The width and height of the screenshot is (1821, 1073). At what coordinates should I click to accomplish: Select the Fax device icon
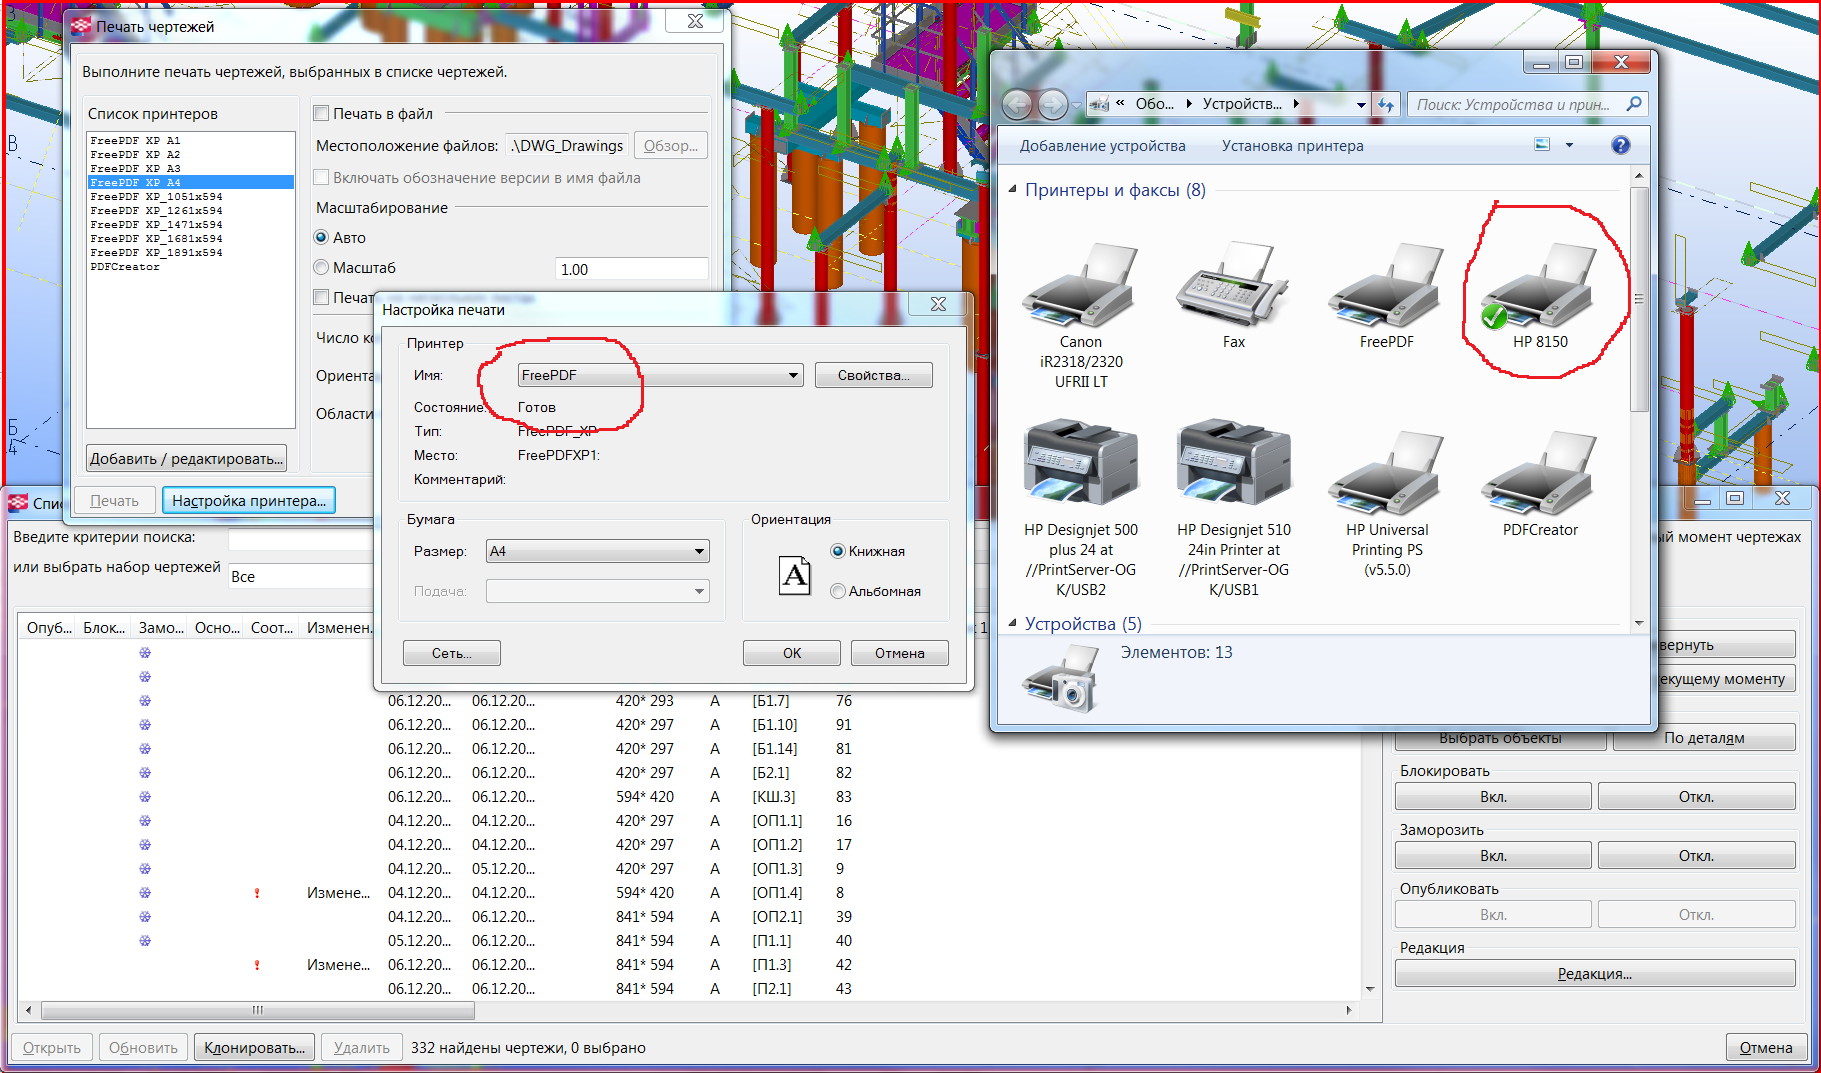tap(1233, 285)
